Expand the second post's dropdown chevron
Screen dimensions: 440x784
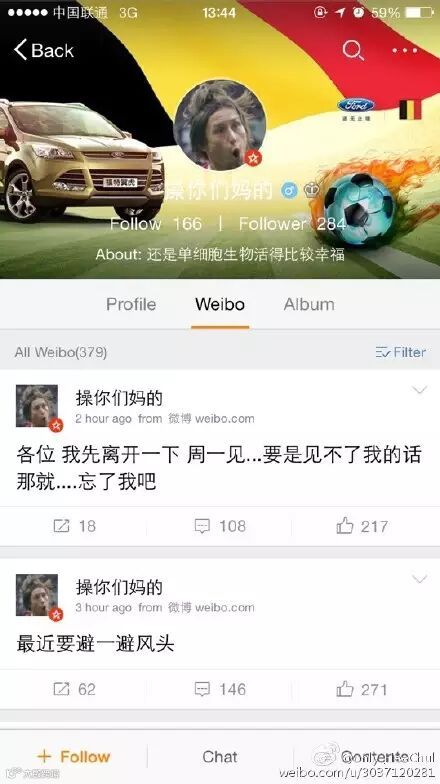pyautogui.click(x=419, y=579)
